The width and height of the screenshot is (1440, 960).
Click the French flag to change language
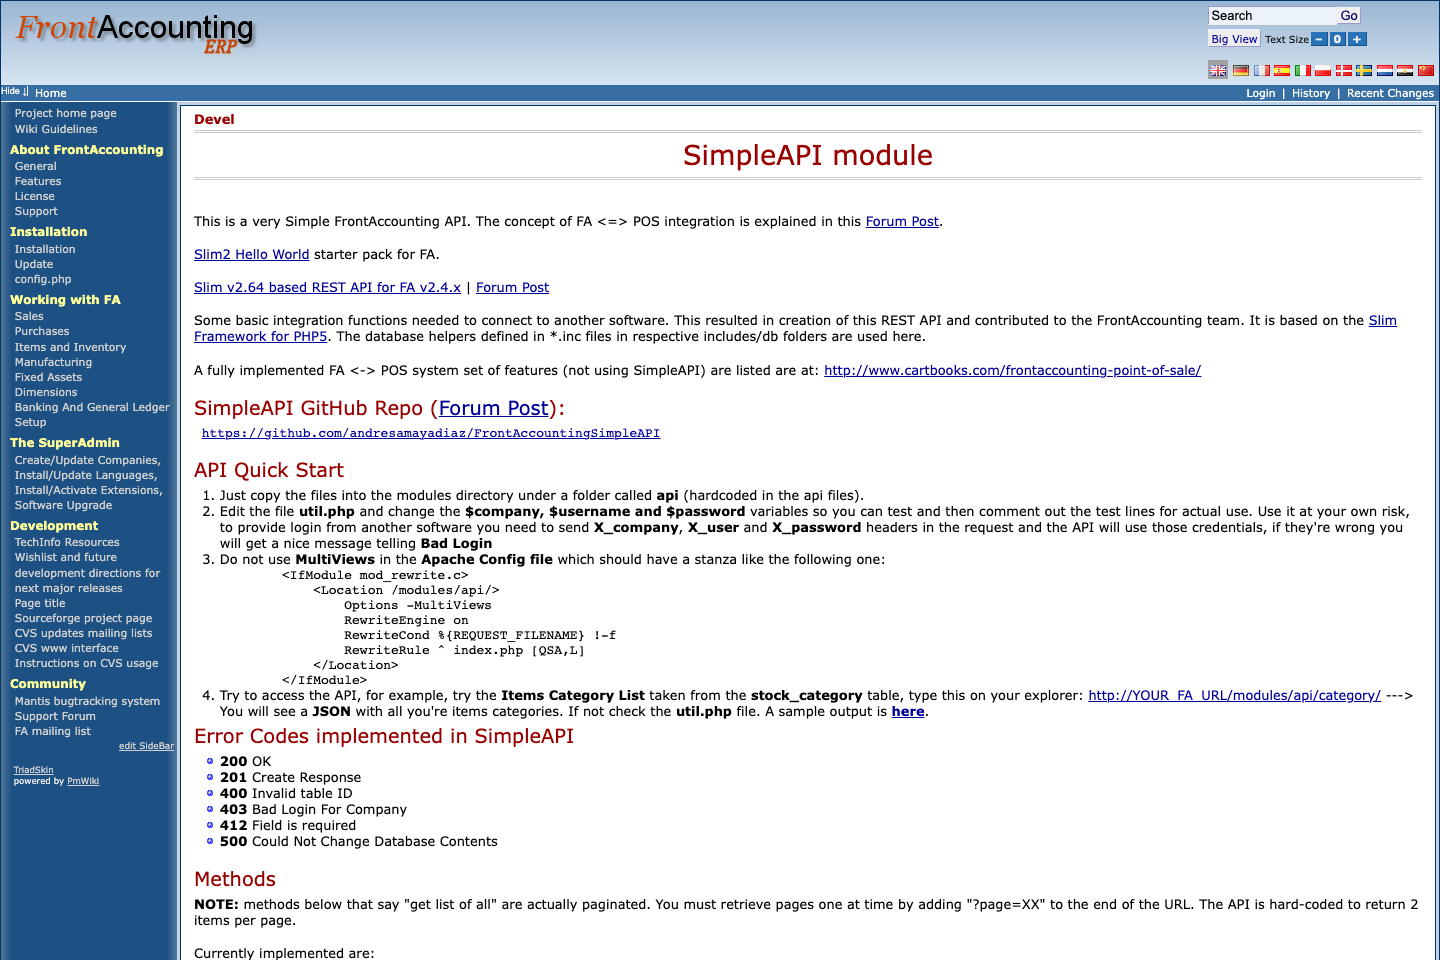pos(1261,70)
